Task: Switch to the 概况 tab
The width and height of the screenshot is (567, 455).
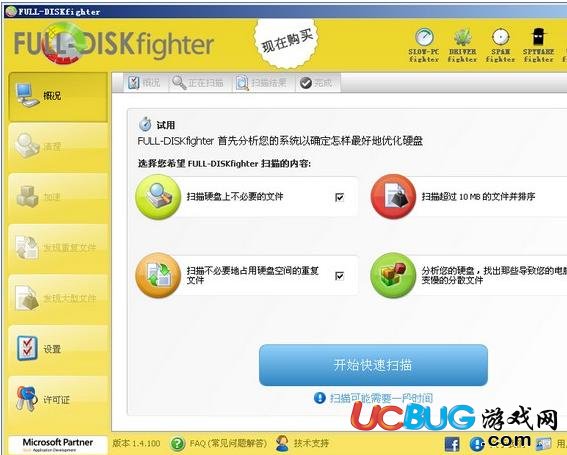Action: (x=144, y=83)
